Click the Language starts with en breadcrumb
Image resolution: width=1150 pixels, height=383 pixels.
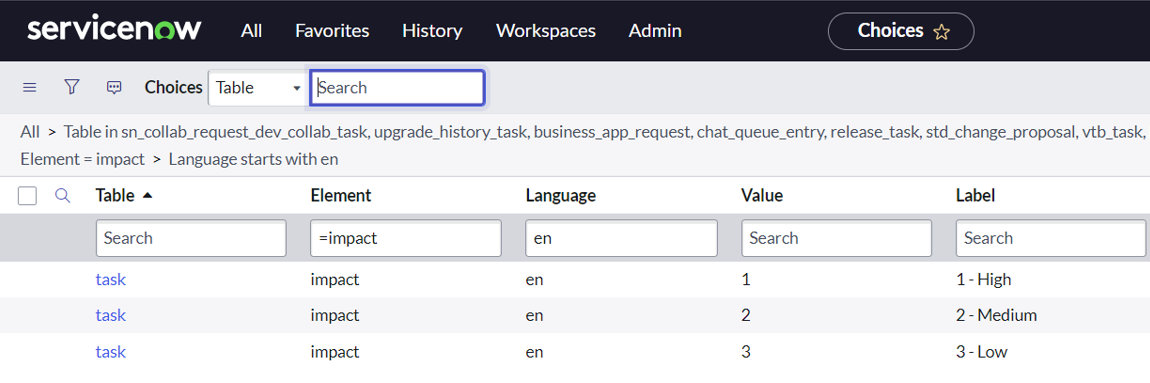[254, 158]
